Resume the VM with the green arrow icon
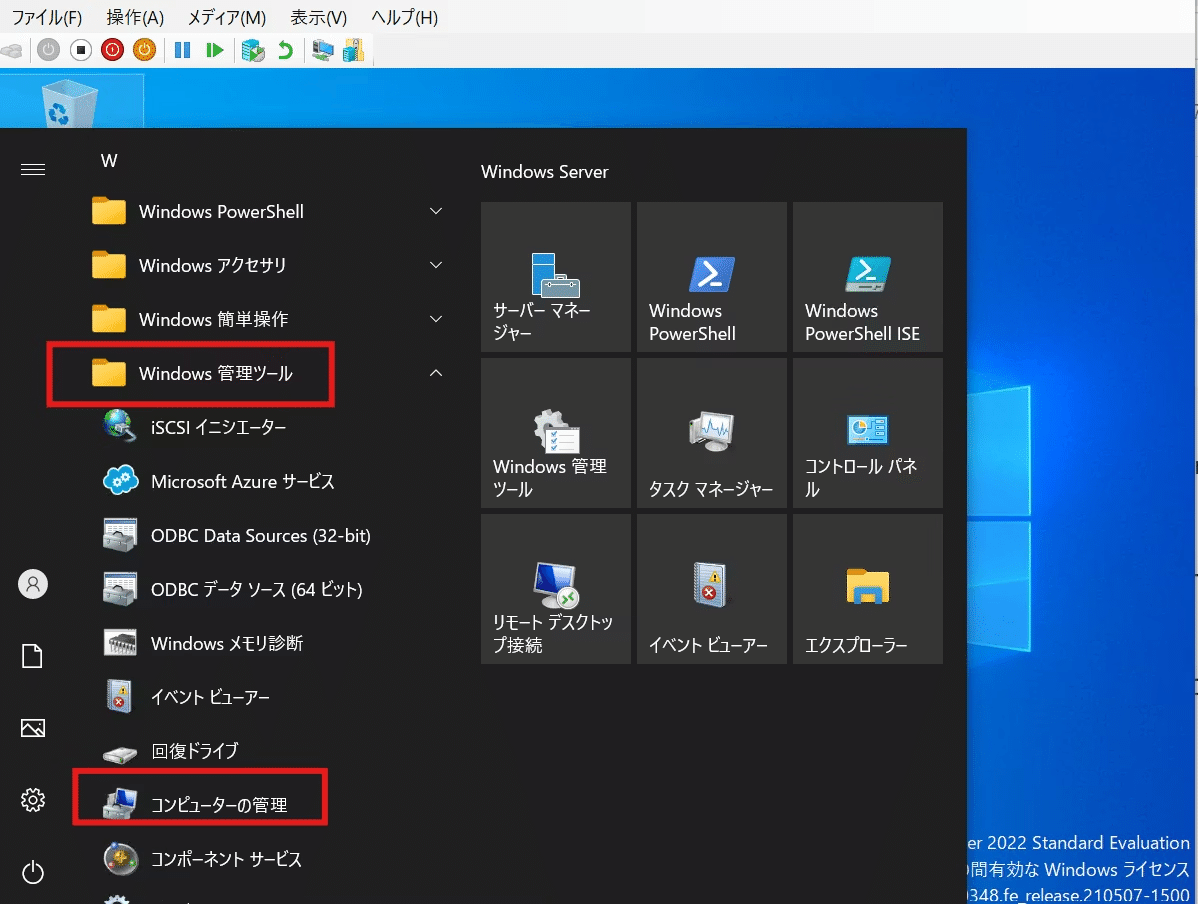 coord(215,49)
